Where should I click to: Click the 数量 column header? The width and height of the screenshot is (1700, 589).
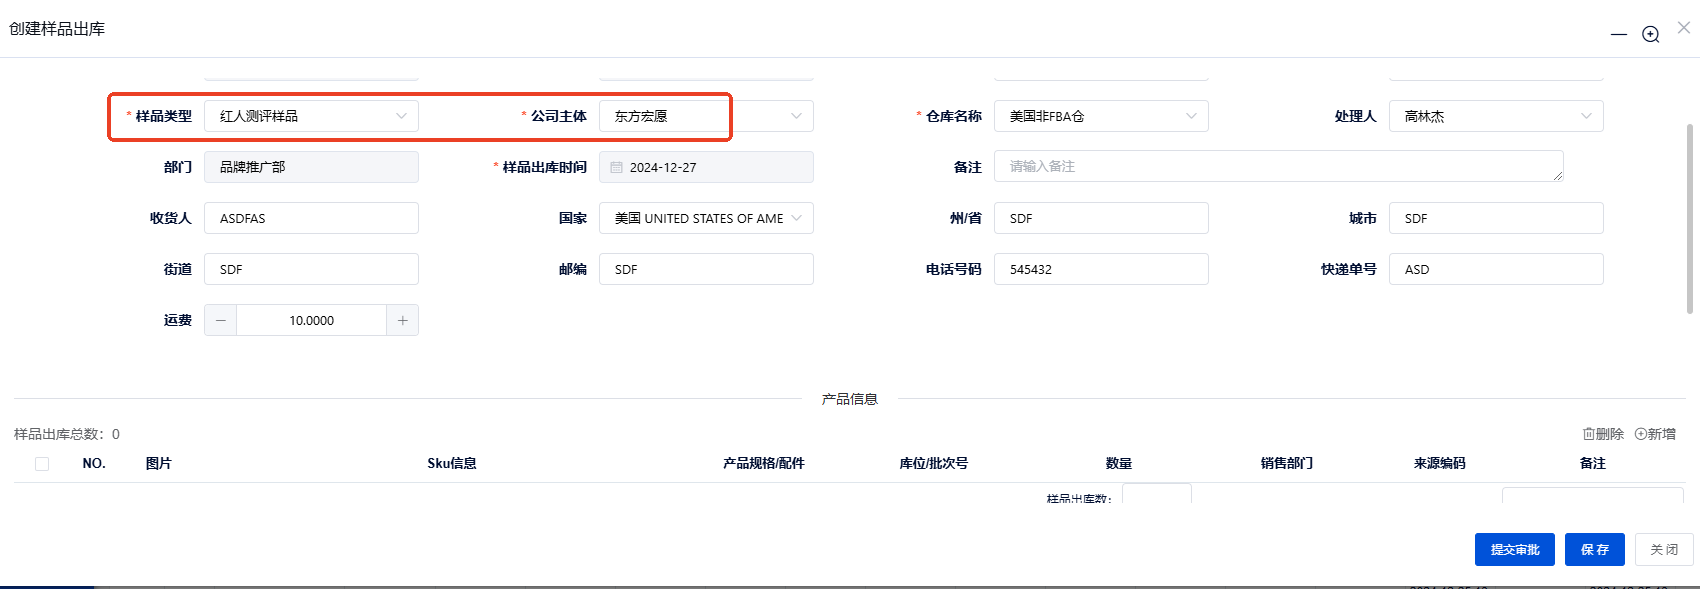pos(1119,463)
